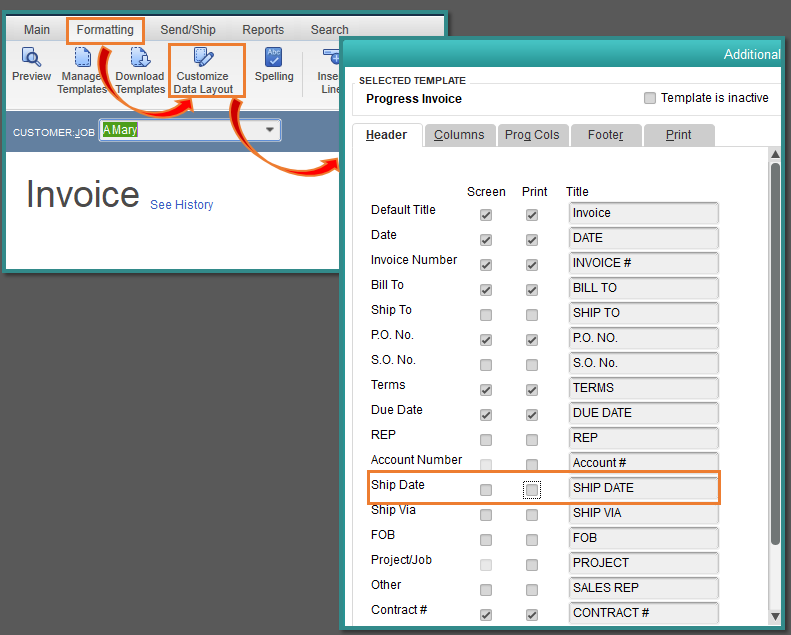791x635 pixels.
Task: Enable S.O. No. Print checkbox
Action: tap(532, 365)
